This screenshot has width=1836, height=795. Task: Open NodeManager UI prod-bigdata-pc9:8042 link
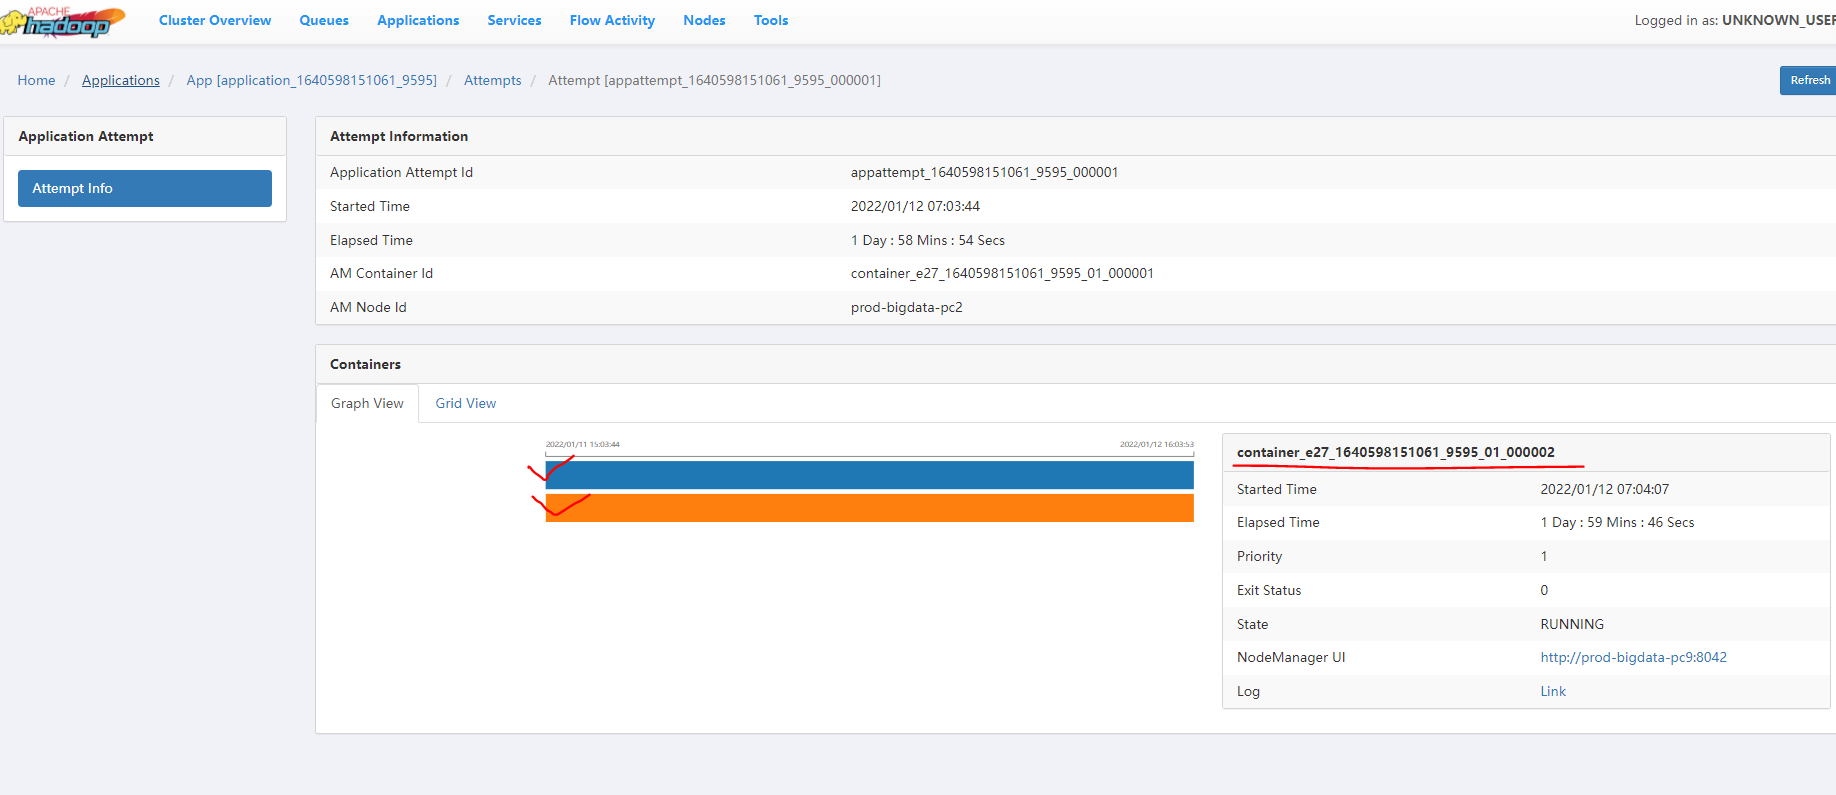coord(1633,657)
